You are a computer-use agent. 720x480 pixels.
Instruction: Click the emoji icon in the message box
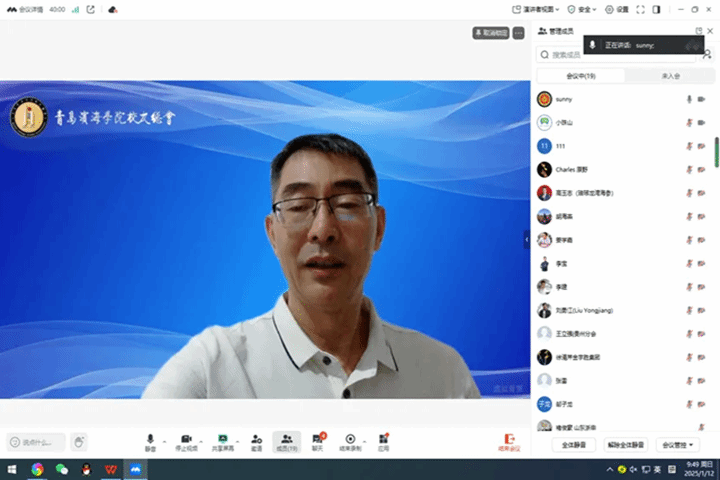(15, 442)
